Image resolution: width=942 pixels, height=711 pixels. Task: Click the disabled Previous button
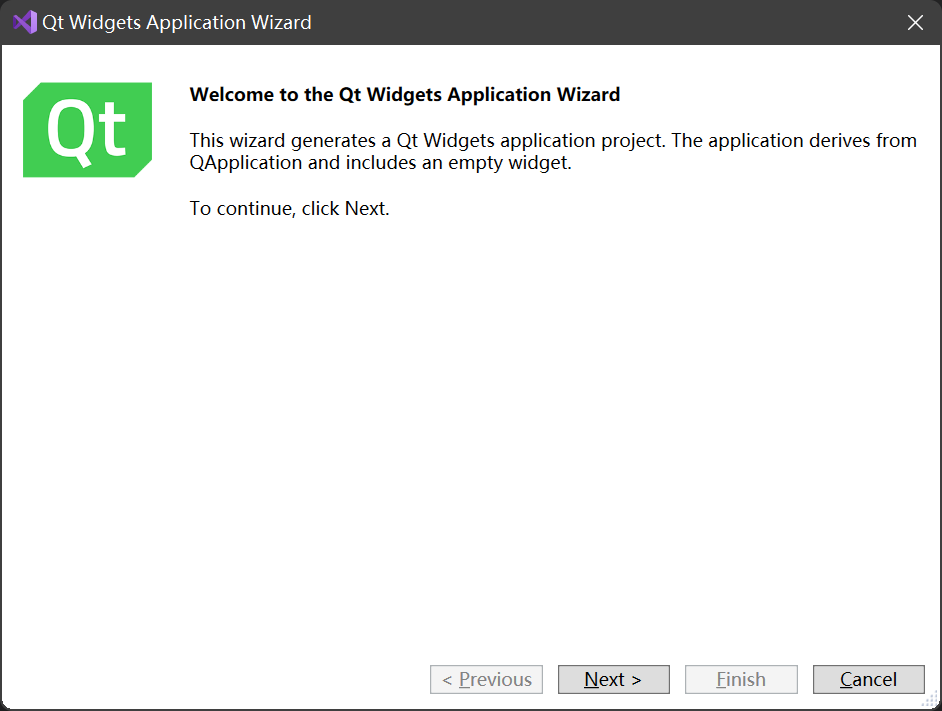(486, 679)
